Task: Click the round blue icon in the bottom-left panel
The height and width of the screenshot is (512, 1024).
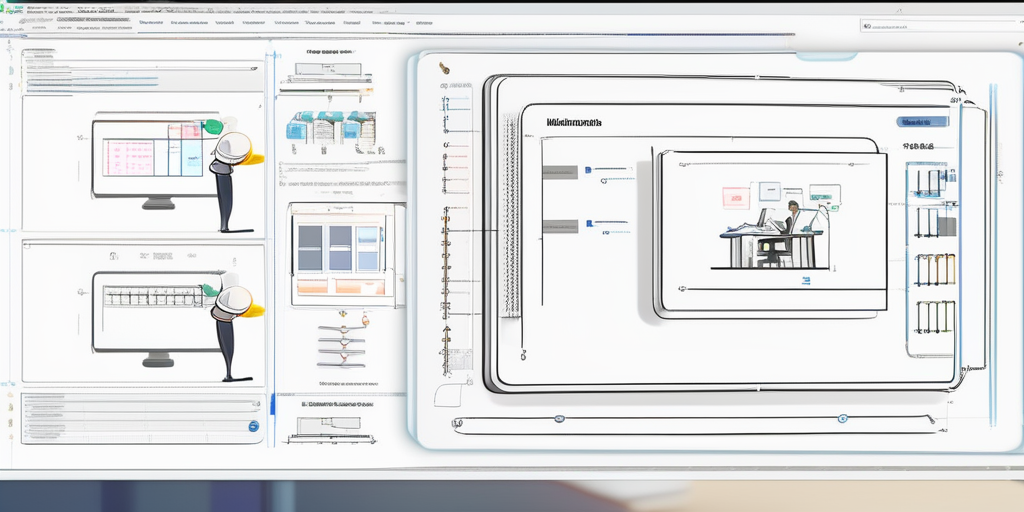Action: click(x=253, y=426)
